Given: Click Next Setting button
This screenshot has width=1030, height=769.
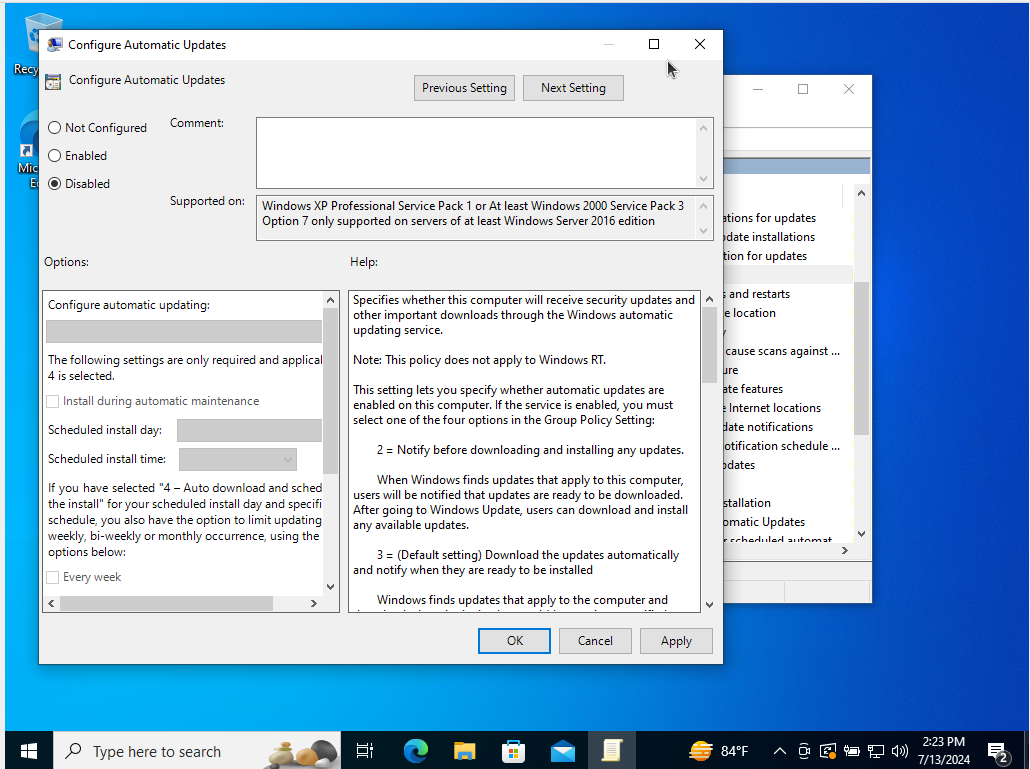Looking at the screenshot, I should pos(573,88).
